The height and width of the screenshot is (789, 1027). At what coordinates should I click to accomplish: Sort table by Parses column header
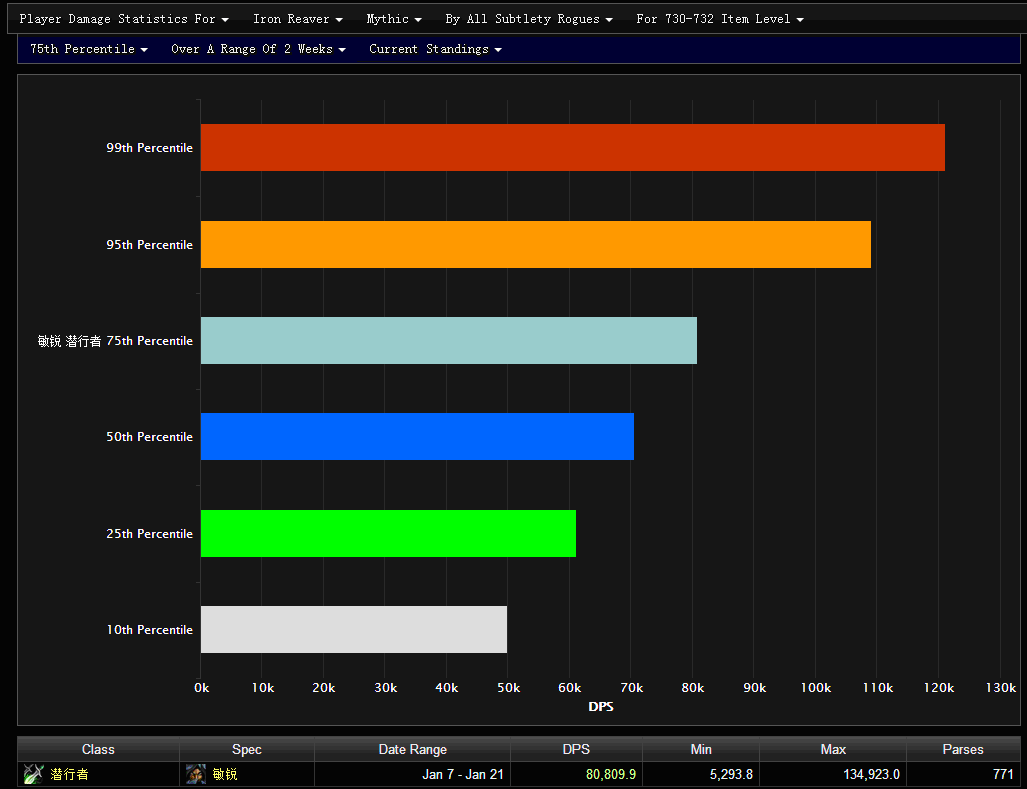(962, 749)
